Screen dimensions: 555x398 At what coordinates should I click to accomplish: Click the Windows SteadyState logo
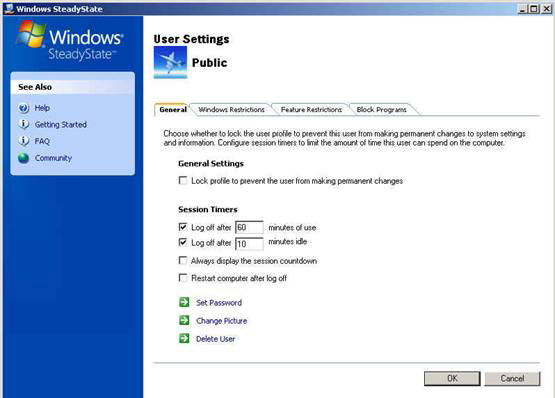coord(70,41)
